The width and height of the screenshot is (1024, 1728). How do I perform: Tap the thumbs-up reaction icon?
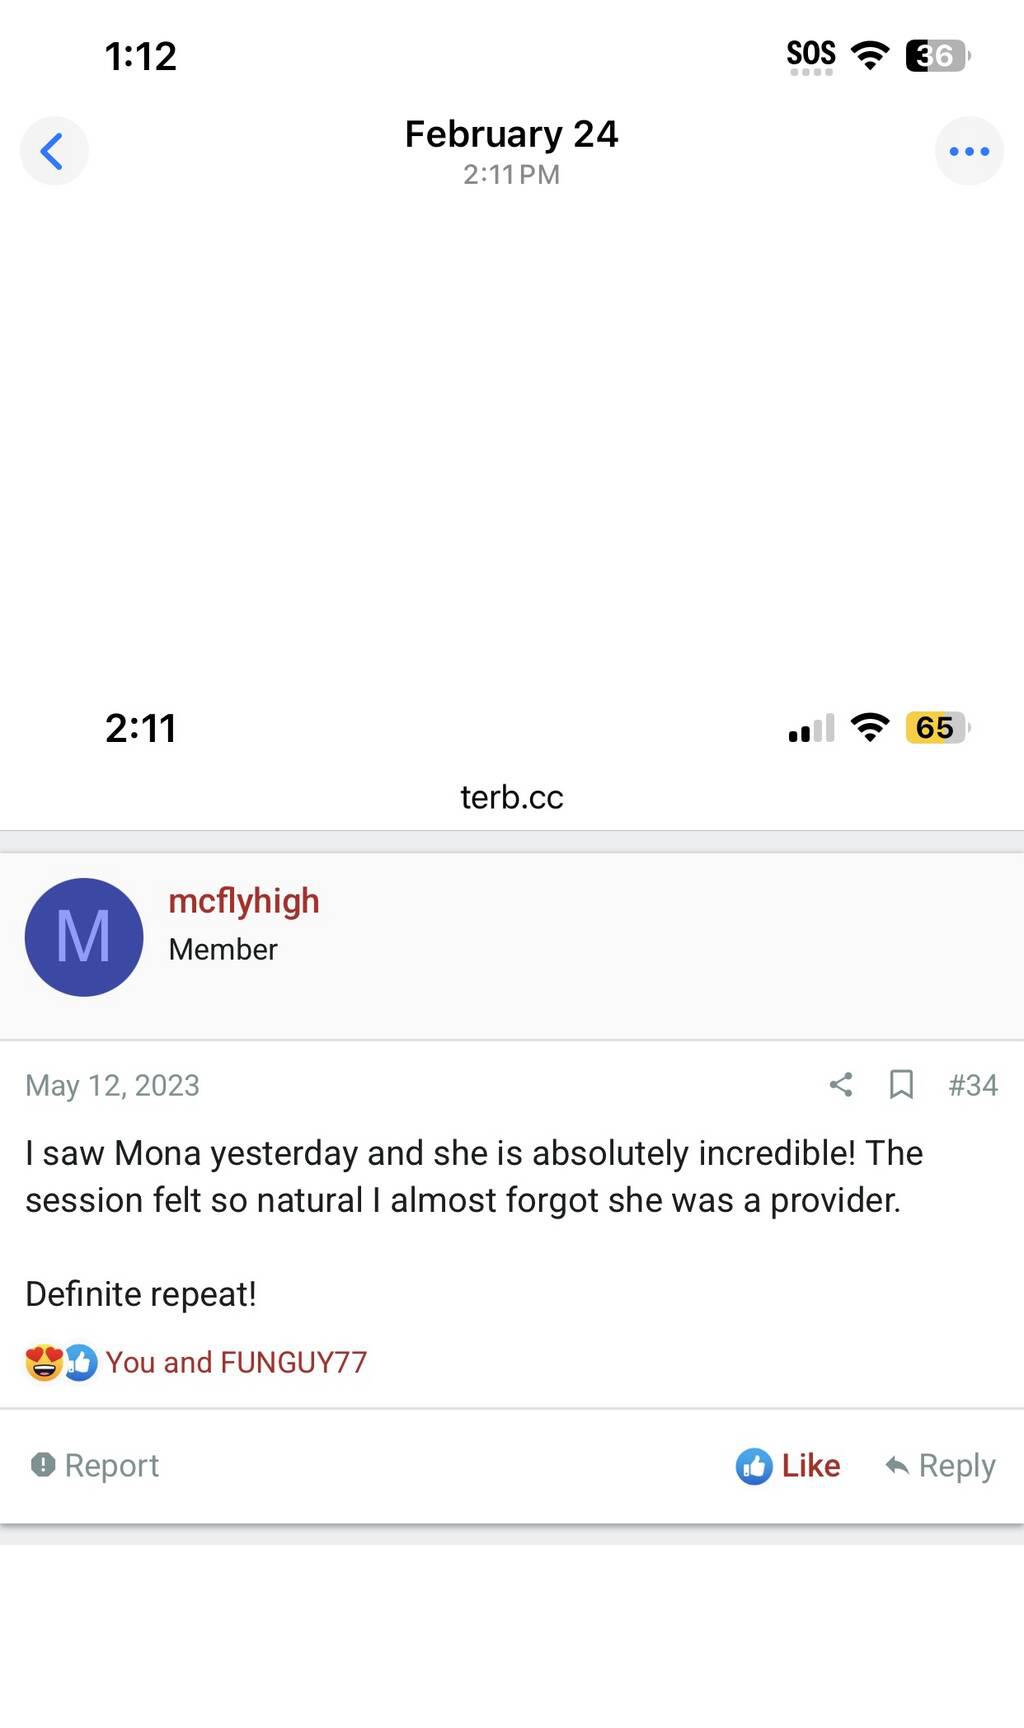coord(82,1362)
